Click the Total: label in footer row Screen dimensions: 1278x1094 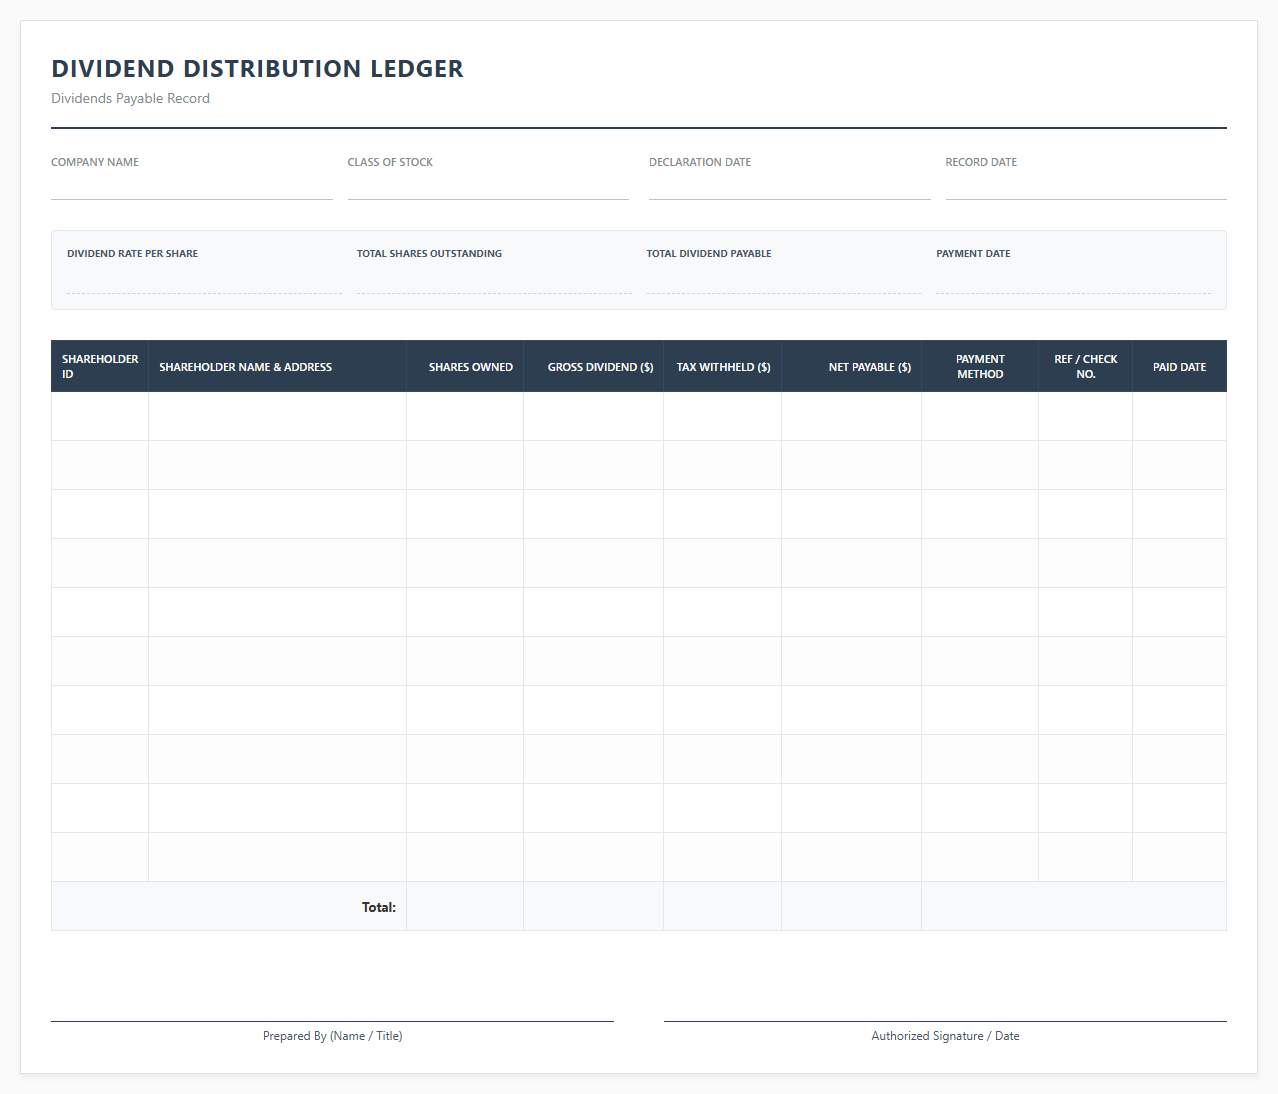click(379, 907)
